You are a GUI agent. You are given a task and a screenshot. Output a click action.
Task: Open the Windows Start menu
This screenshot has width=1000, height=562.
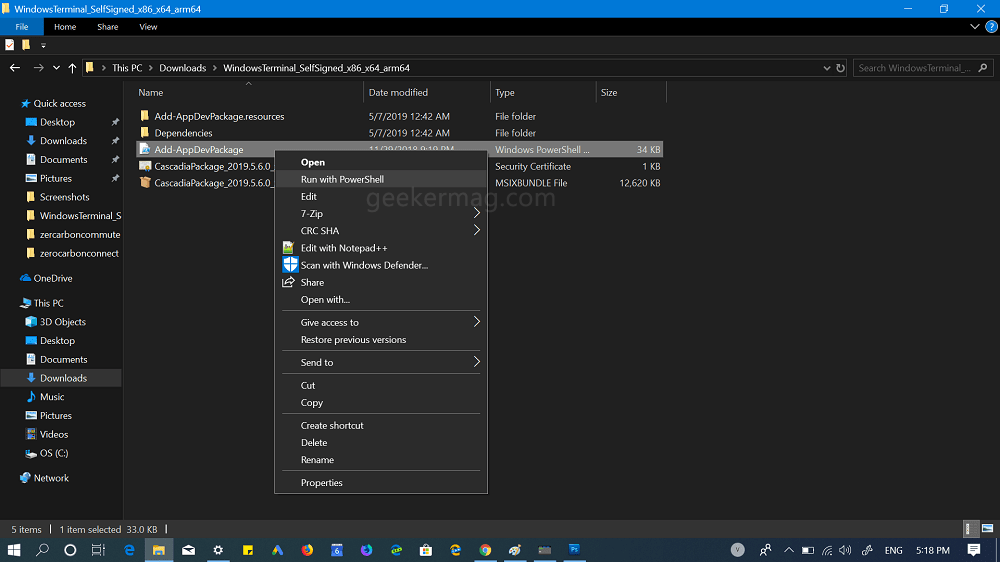(13, 550)
